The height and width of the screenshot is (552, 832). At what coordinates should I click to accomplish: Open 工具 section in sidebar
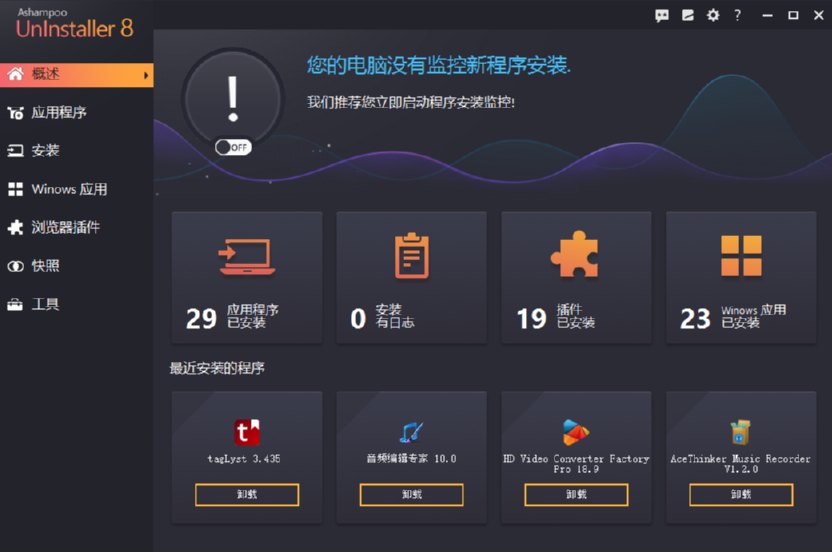(x=76, y=304)
